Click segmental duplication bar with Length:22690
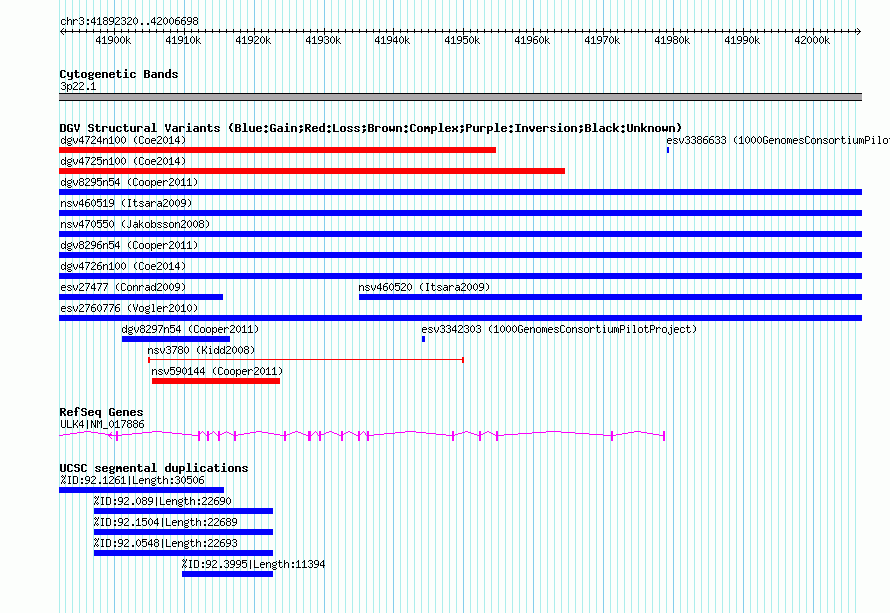This screenshot has width=890, height=613. [x=183, y=511]
